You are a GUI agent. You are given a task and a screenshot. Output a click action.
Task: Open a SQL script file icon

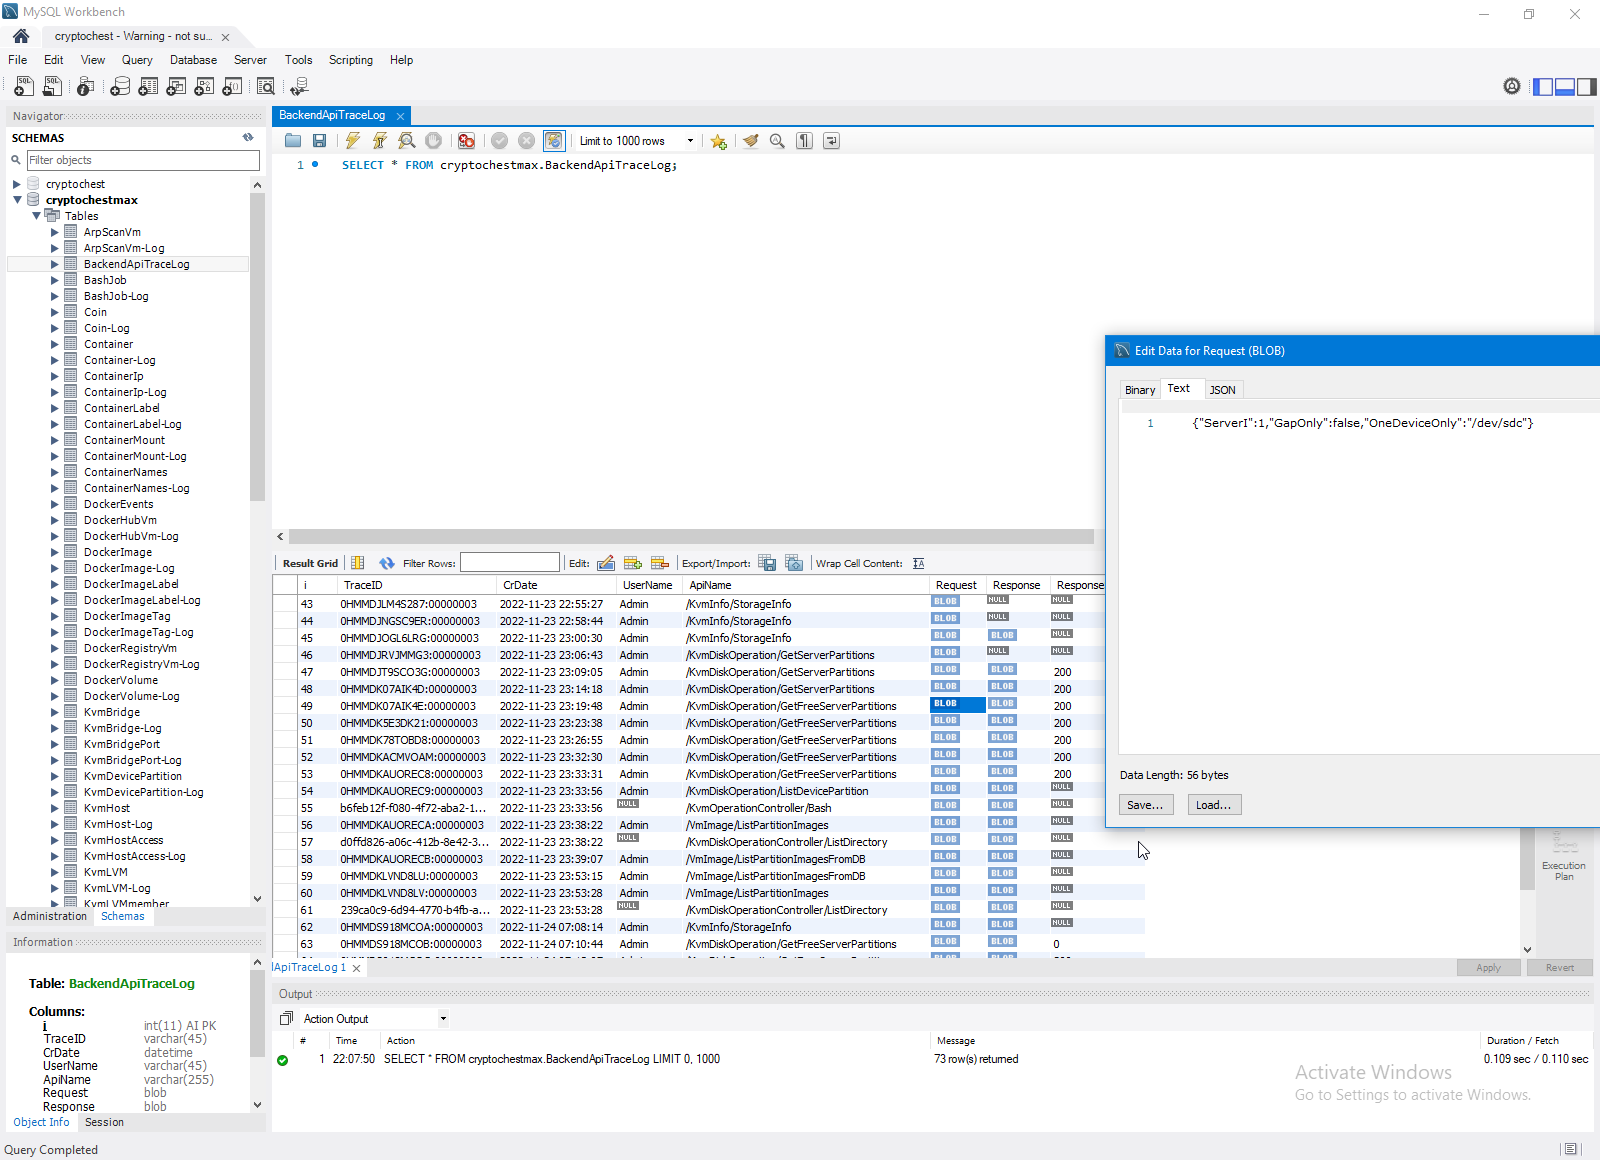point(52,87)
